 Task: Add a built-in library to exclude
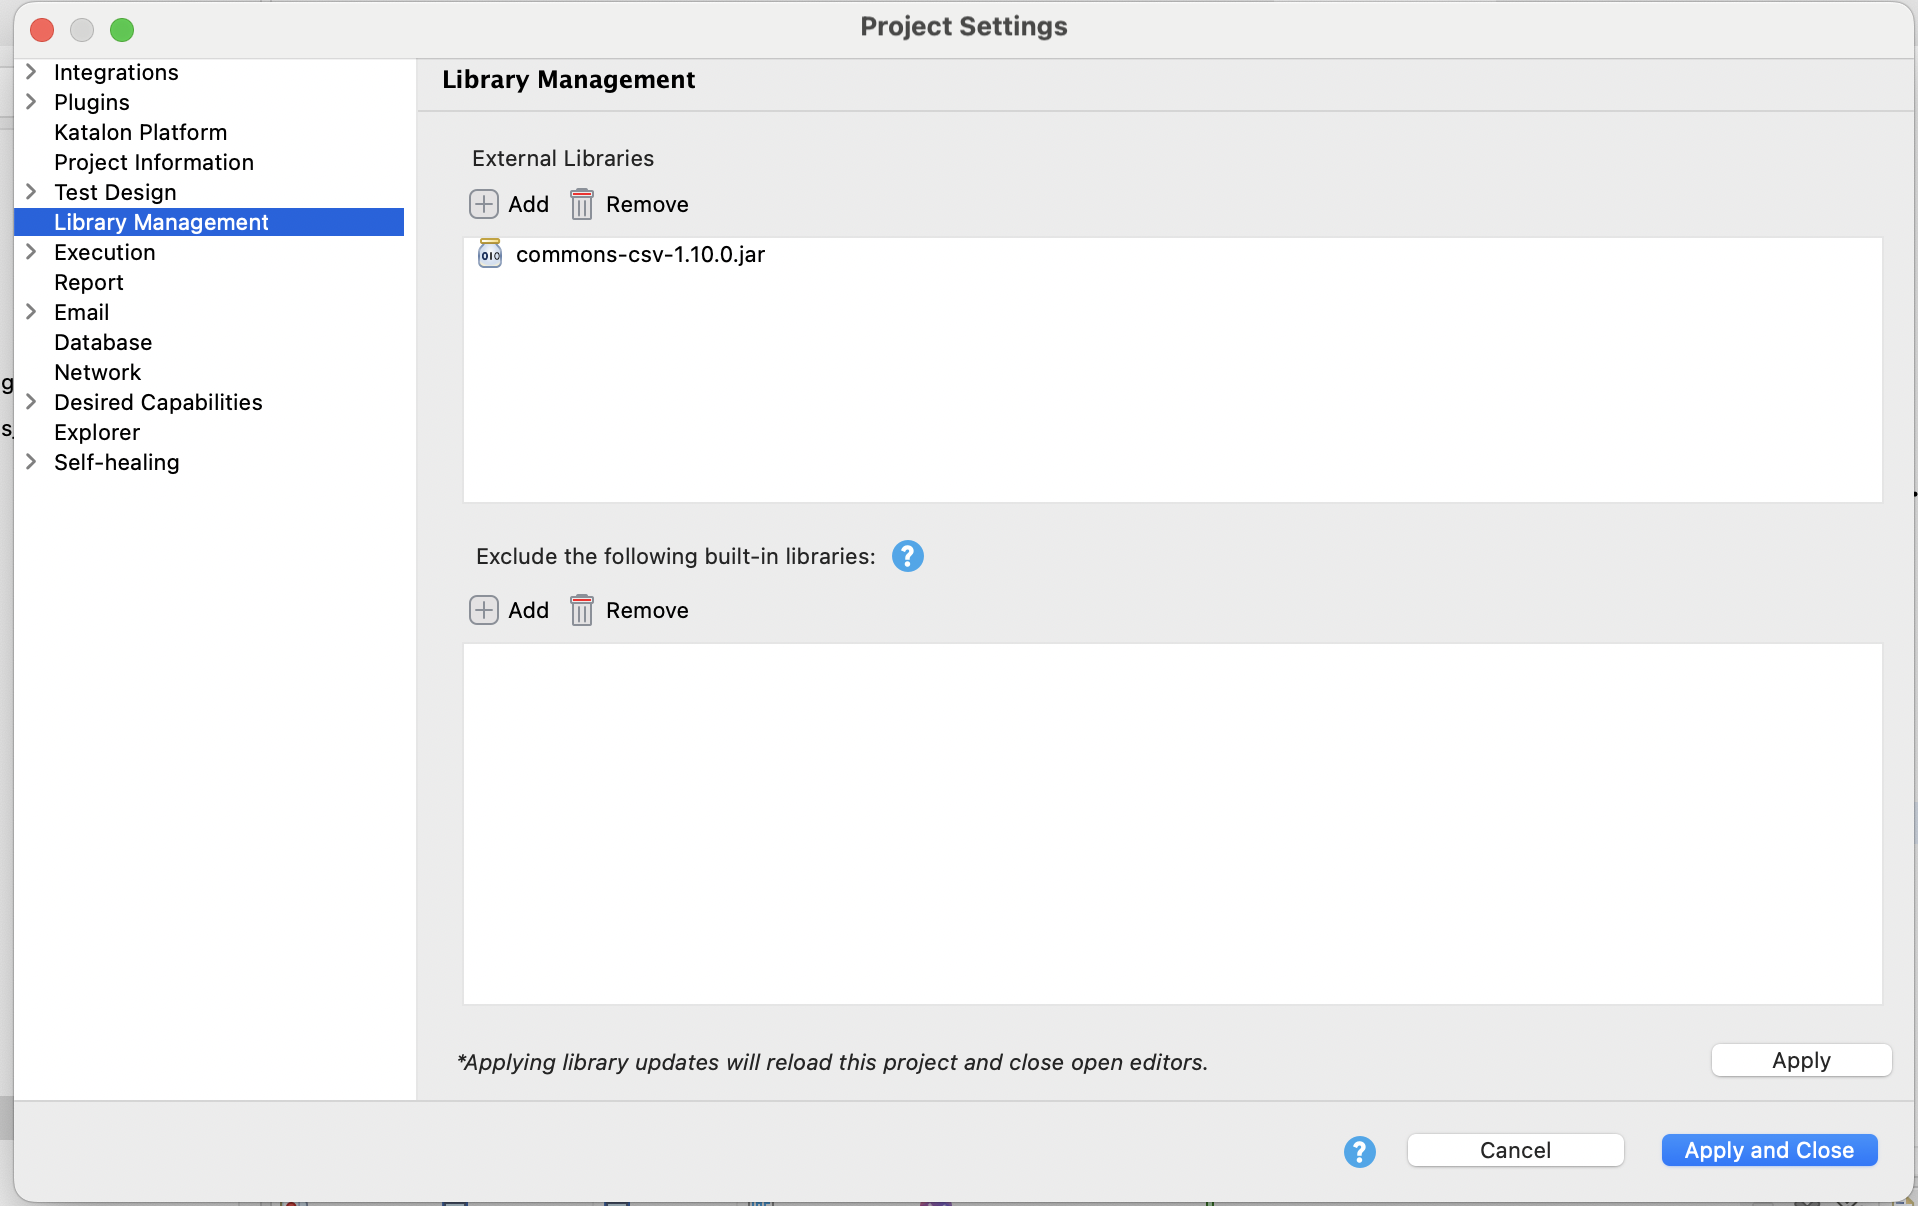point(509,610)
